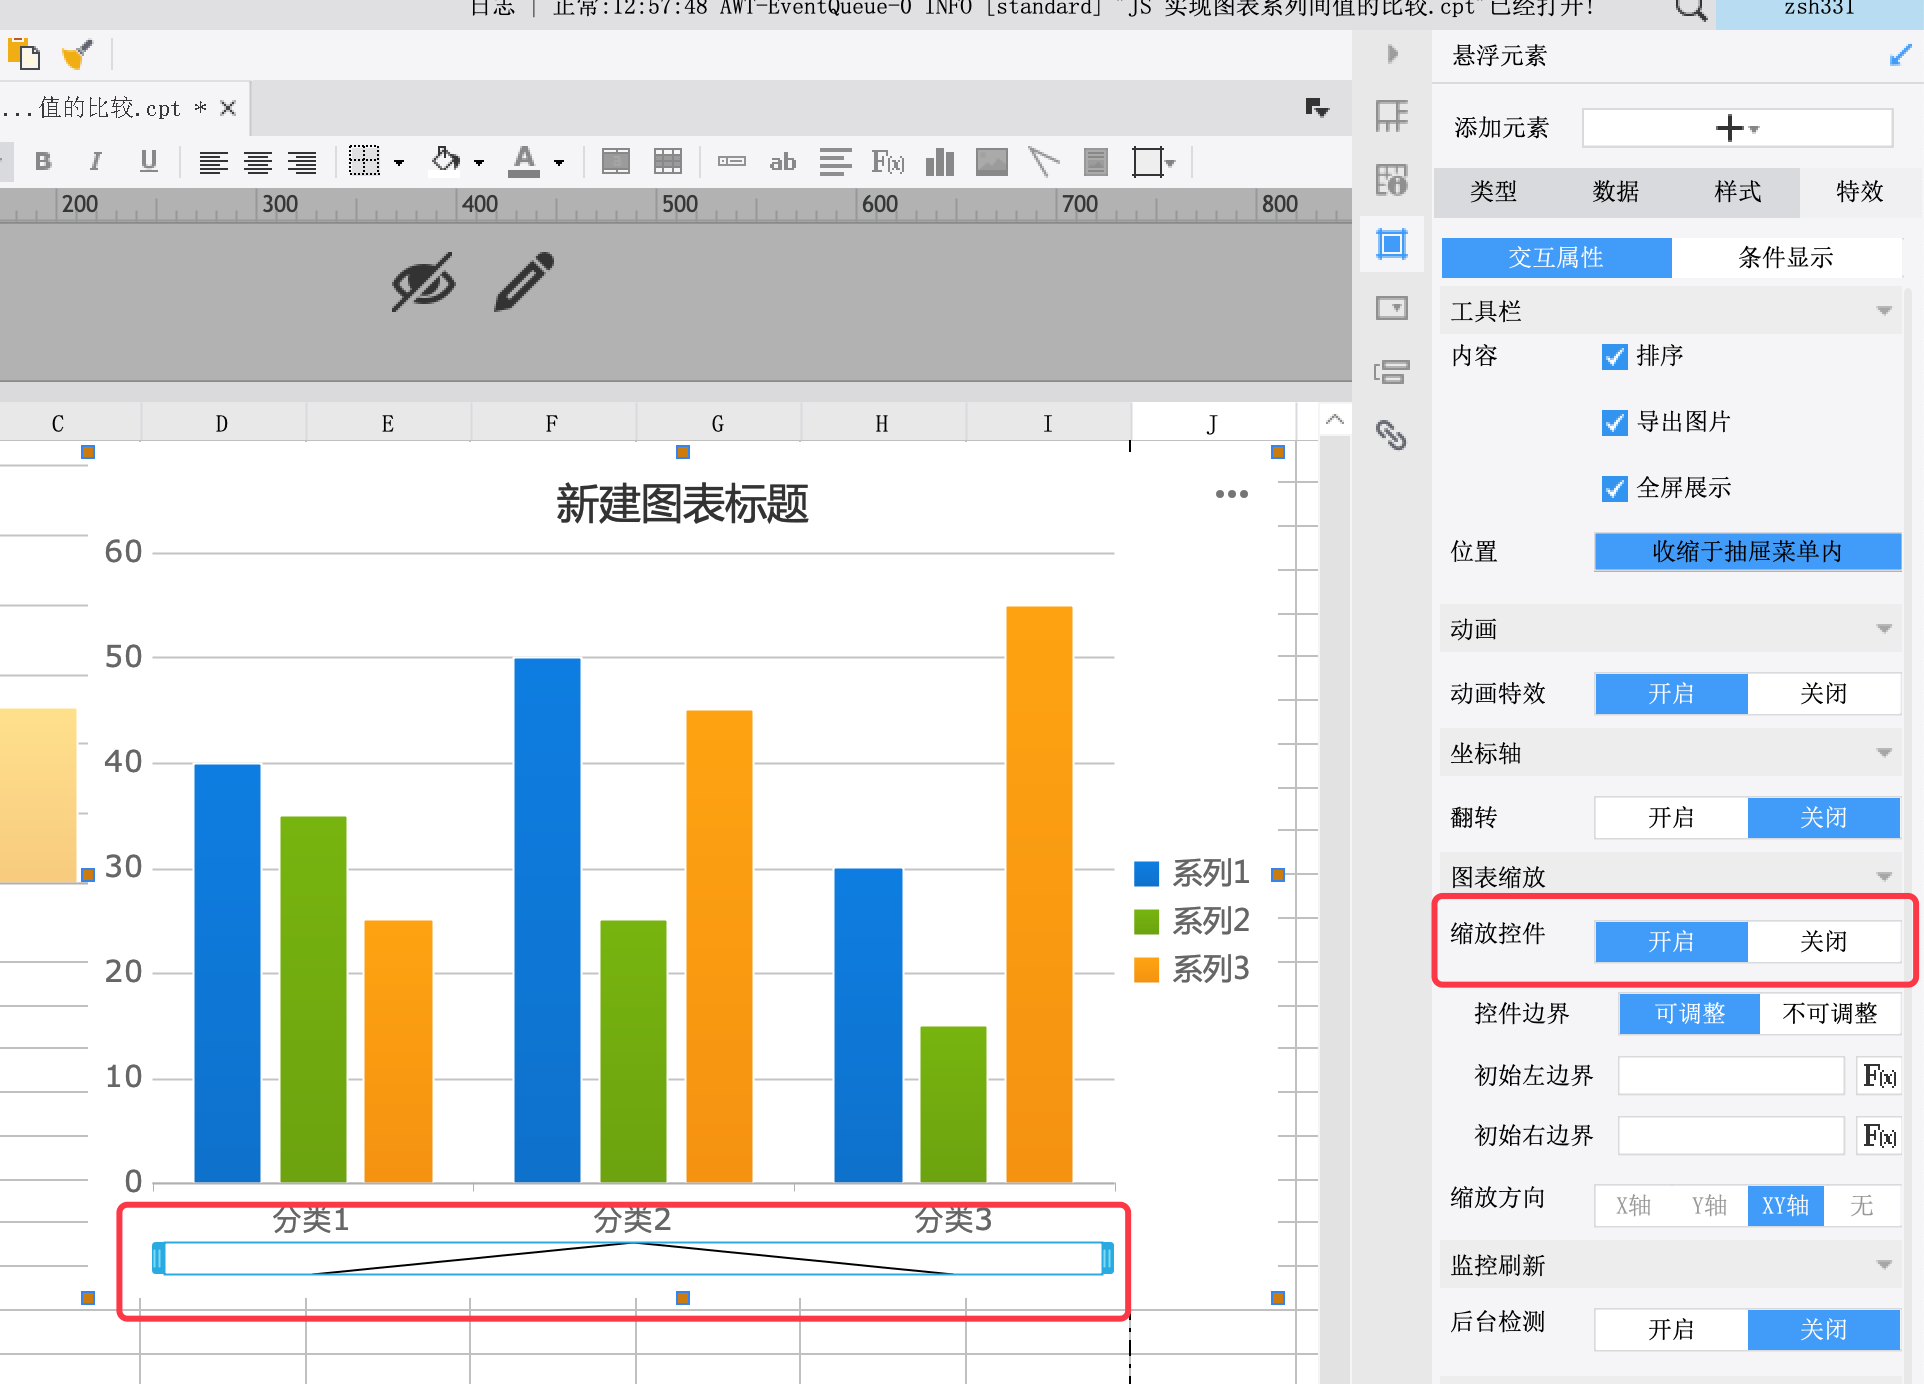
Task: Insert a chart using bar chart icon
Action: tap(940, 161)
